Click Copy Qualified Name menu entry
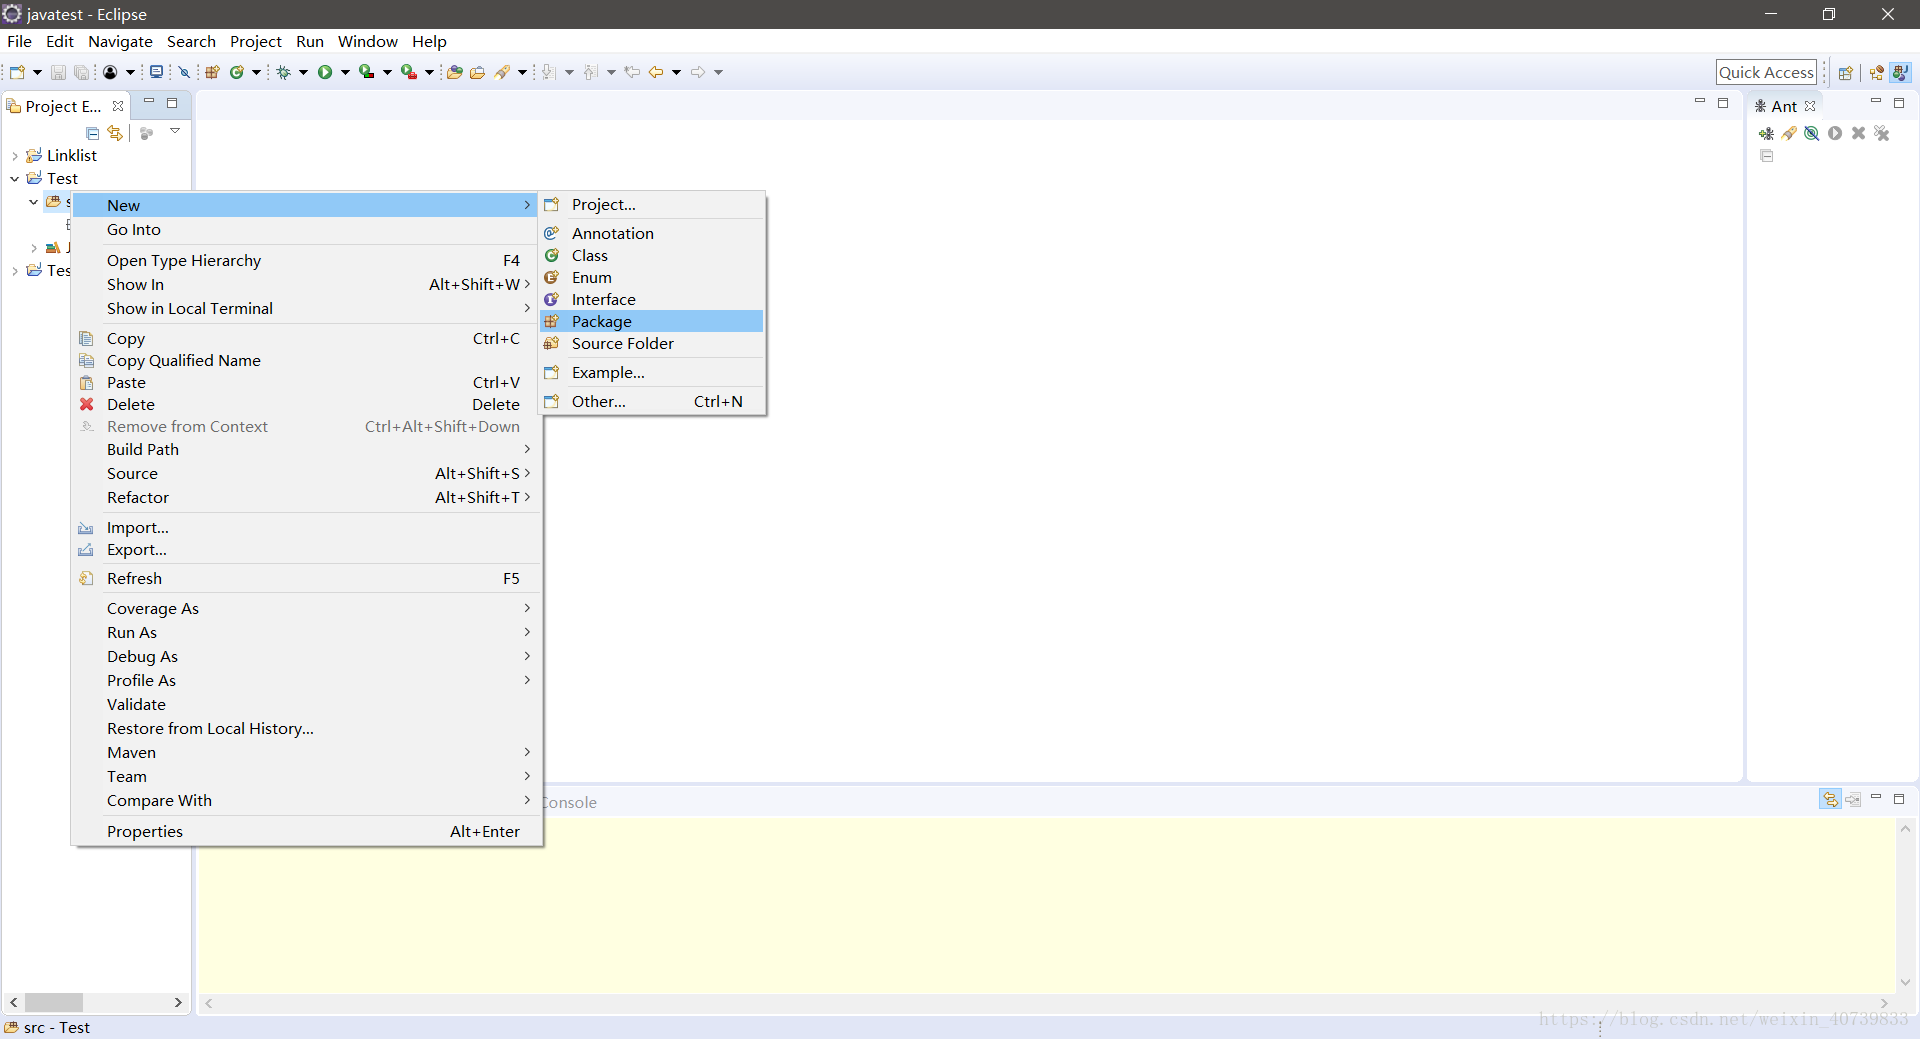This screenshot has width=1920, height=1039. tap(307, 360)
